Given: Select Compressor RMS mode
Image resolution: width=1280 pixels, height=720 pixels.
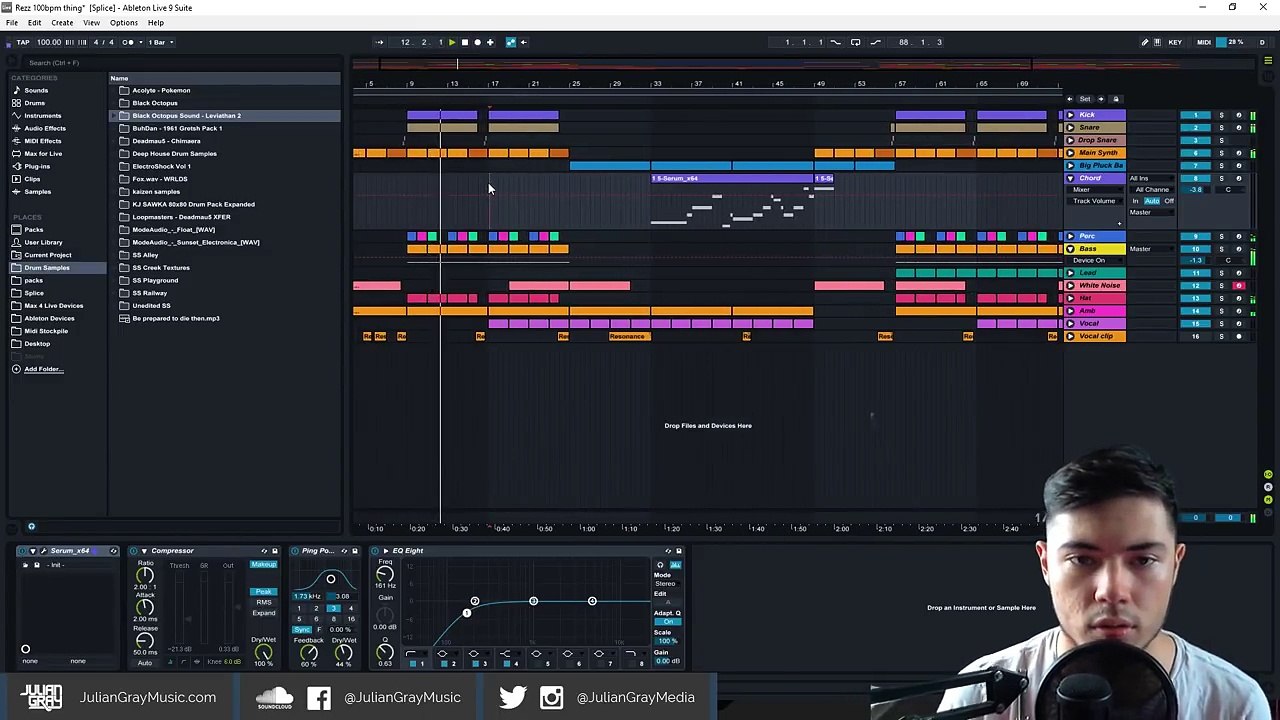Looking at the screenshot, I should (x=264, y=603).
